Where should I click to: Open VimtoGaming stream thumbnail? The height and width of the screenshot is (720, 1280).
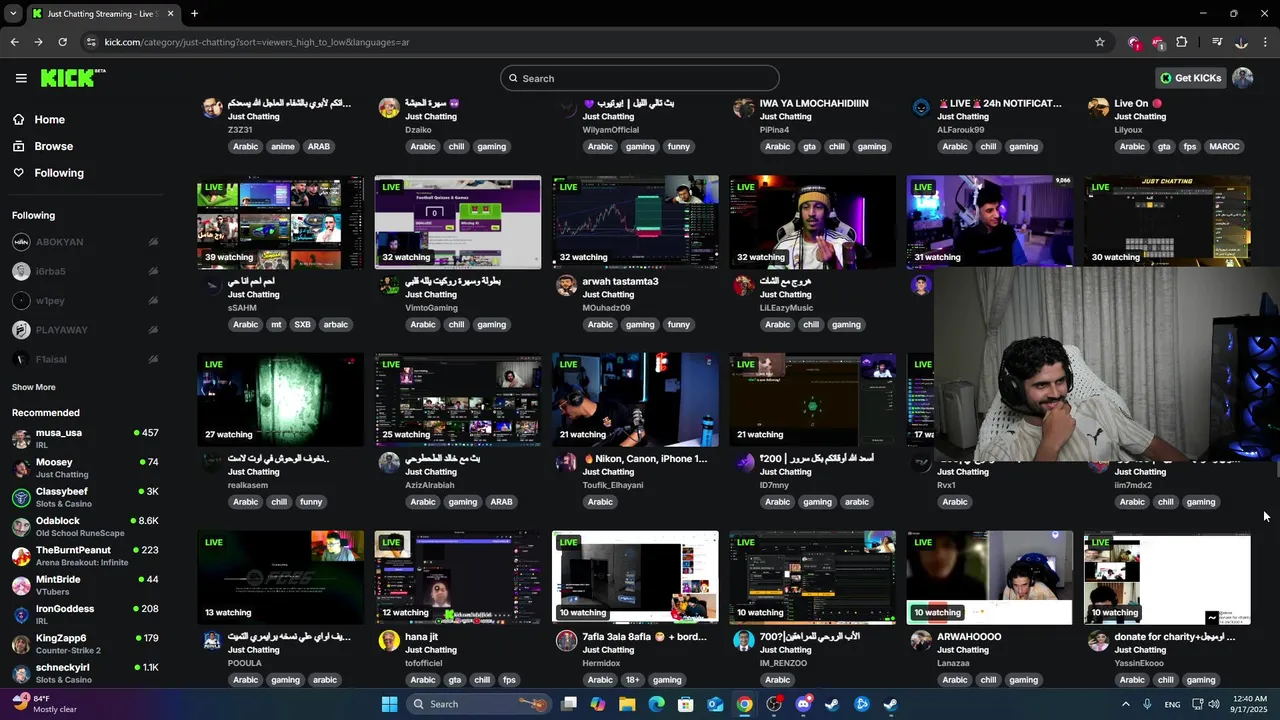(x=458, y=222)
